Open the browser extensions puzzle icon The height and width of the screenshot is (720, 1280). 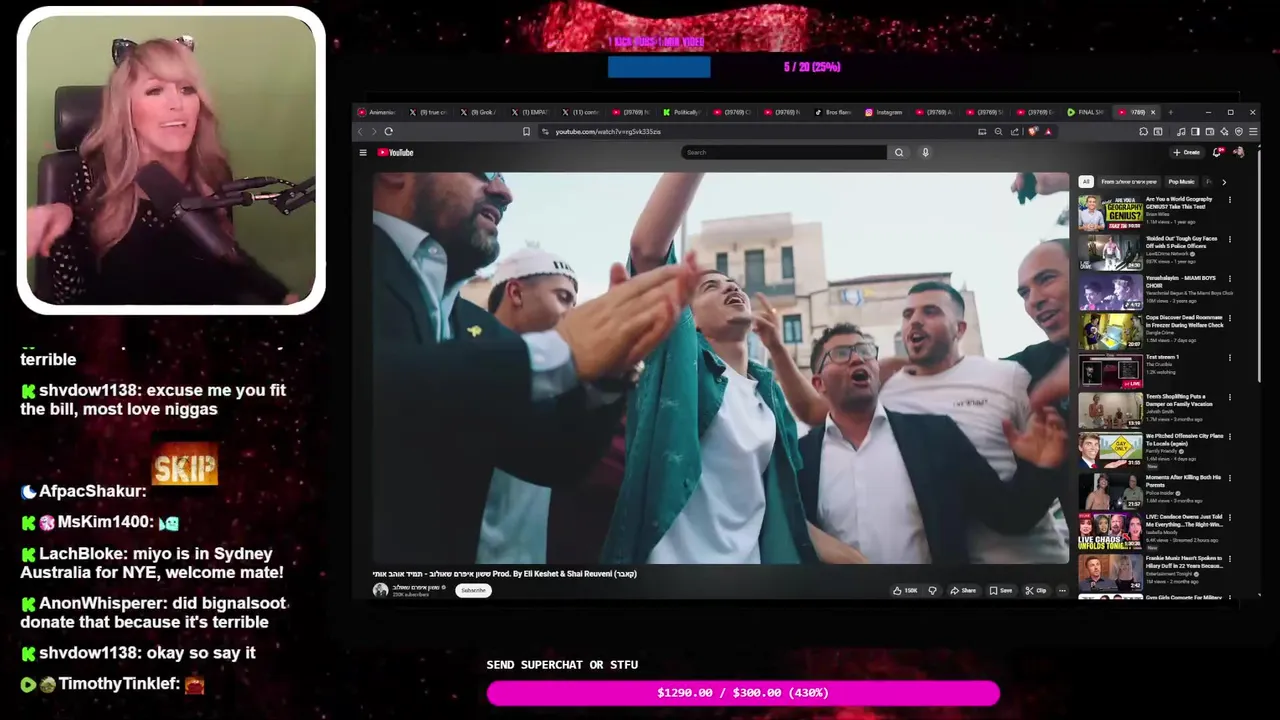coord(1144,131)
